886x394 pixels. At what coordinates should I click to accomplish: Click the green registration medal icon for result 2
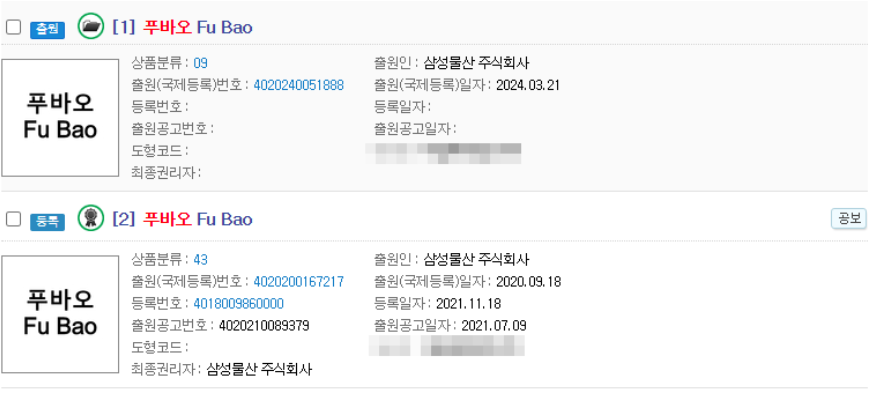pyautogui.click(x=90, y=218)
